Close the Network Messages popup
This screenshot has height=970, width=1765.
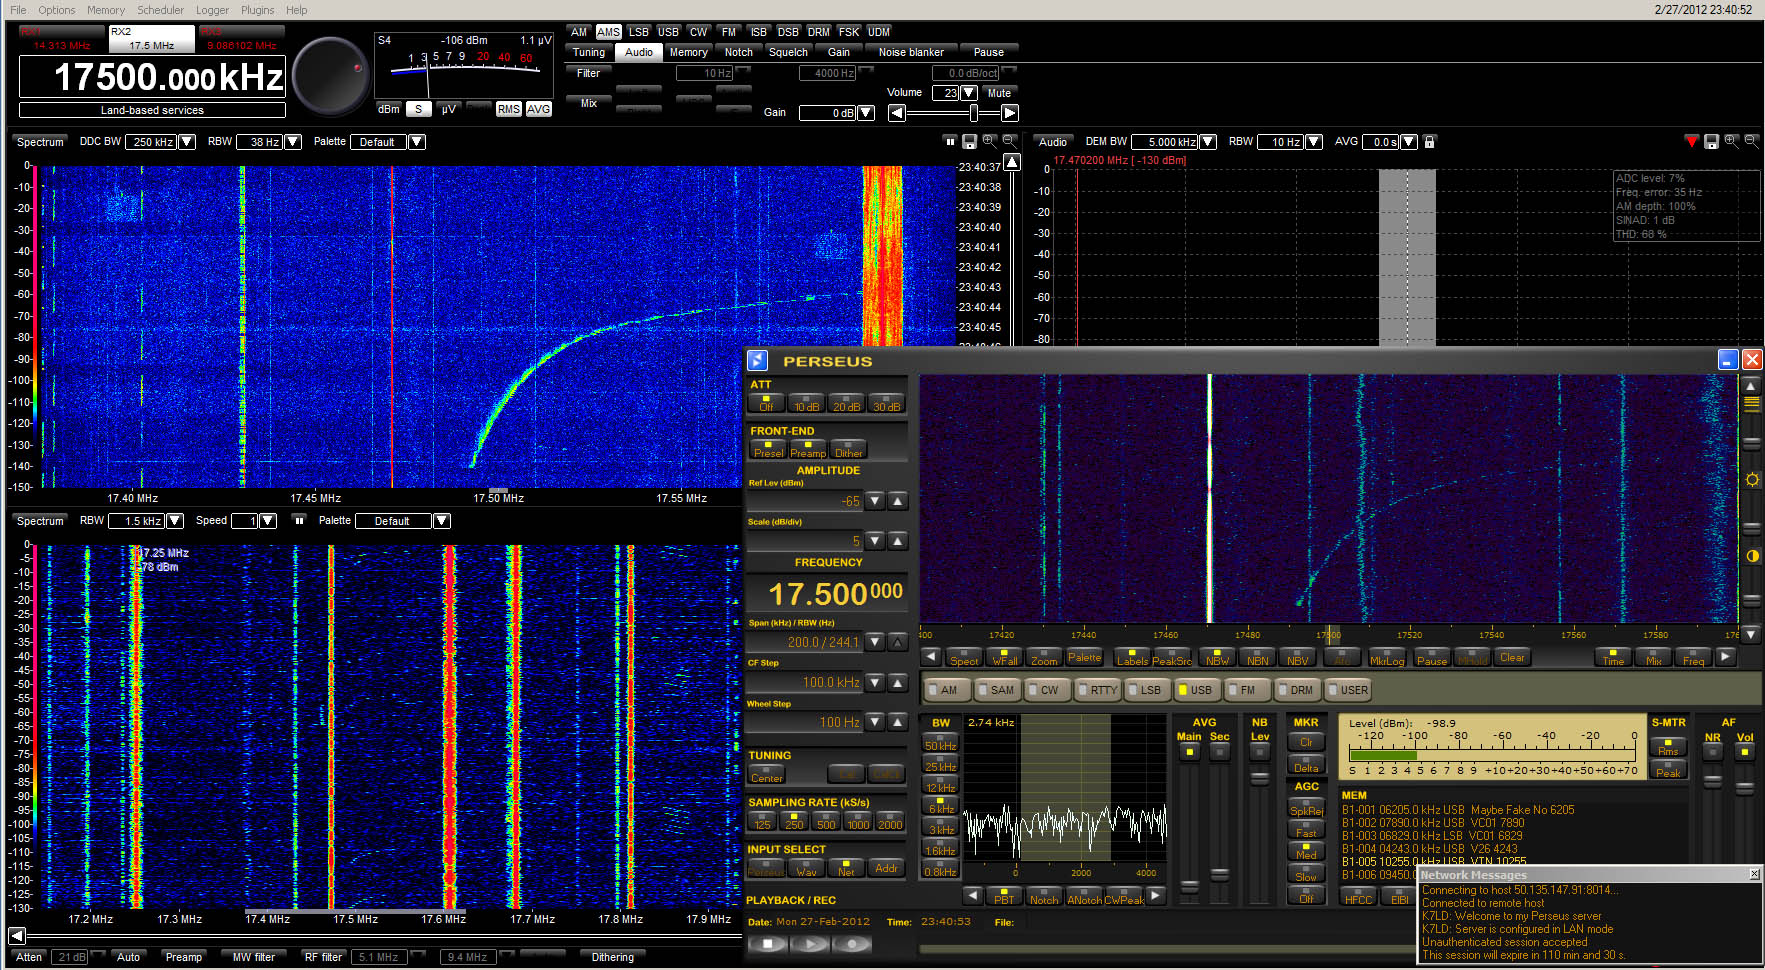click(1754, 874)
